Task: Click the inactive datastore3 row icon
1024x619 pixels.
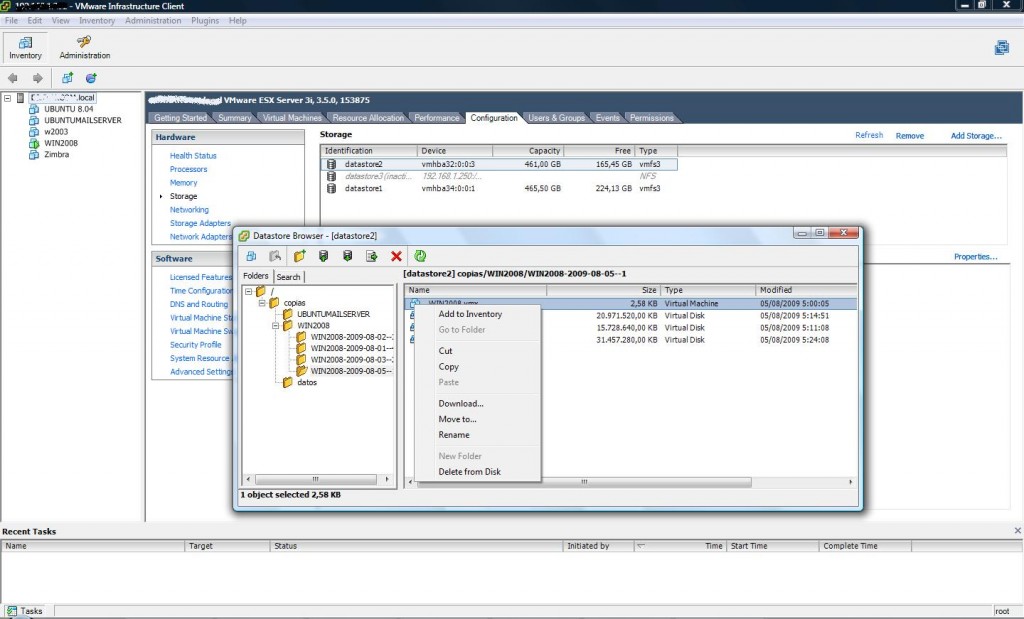Action: (x=331, y=176)
